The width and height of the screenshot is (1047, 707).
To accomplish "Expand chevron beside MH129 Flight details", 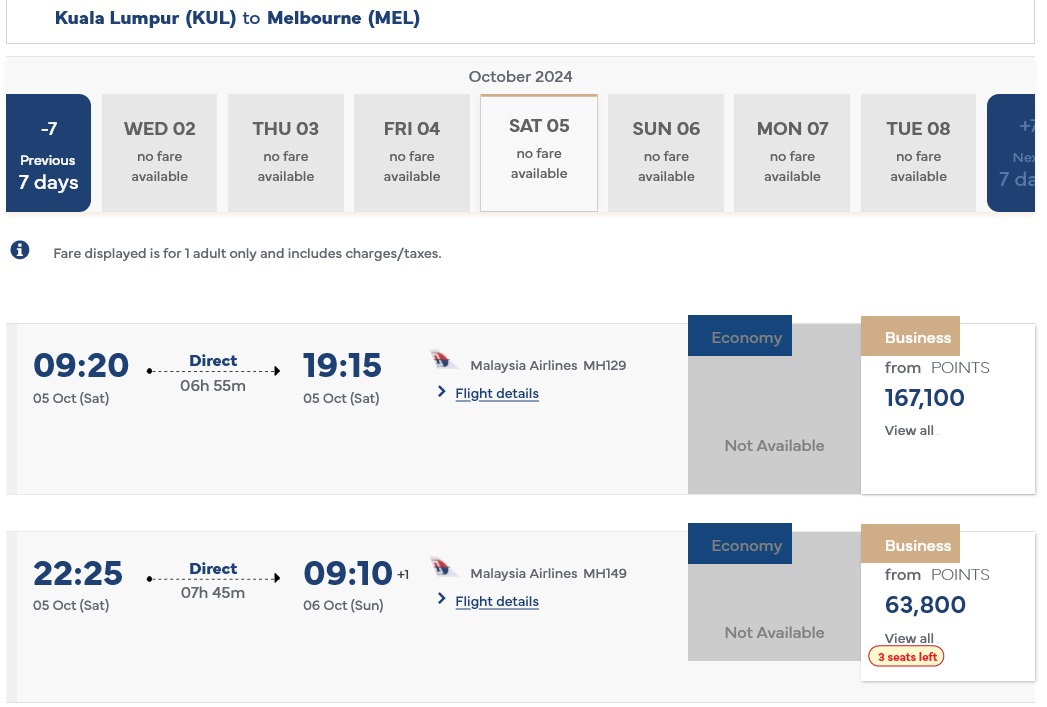I will pos(442,392).
